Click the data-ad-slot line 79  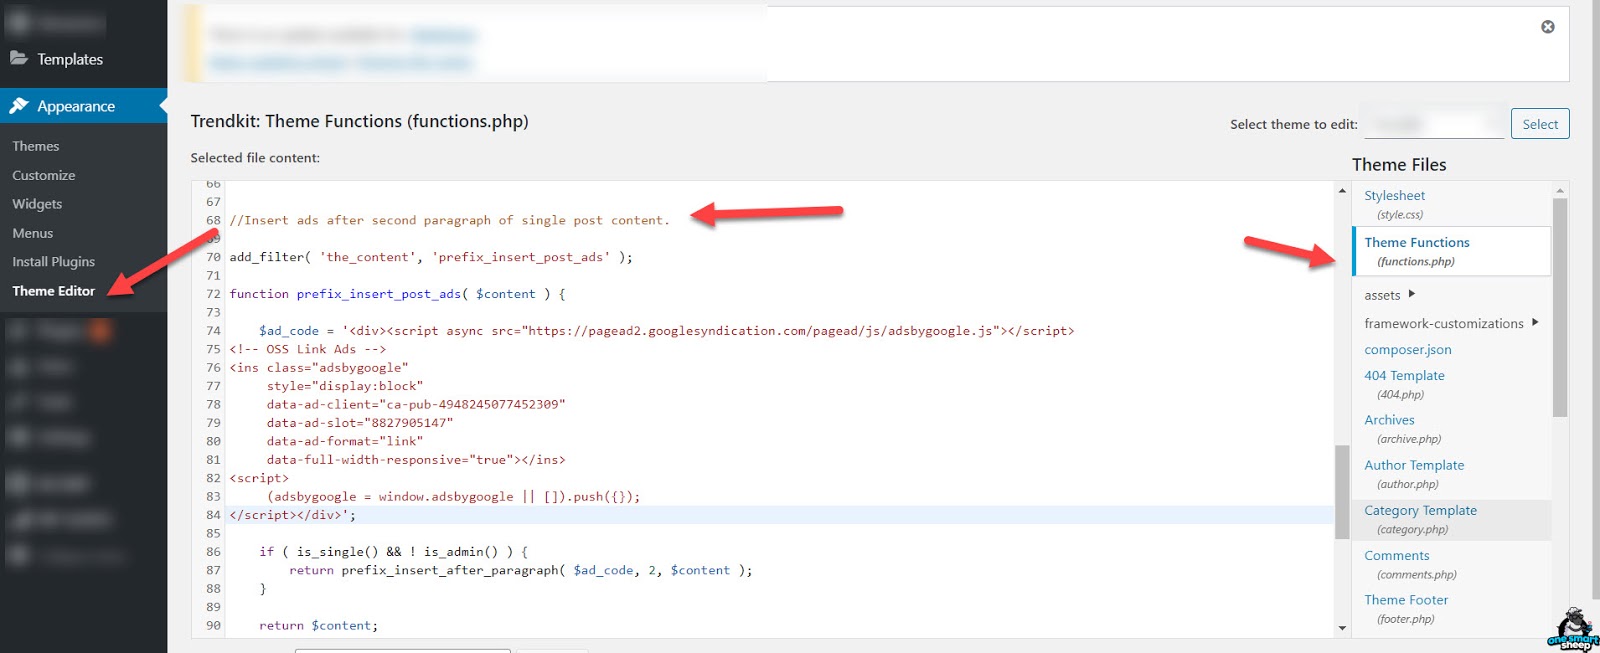click(360, 422)
